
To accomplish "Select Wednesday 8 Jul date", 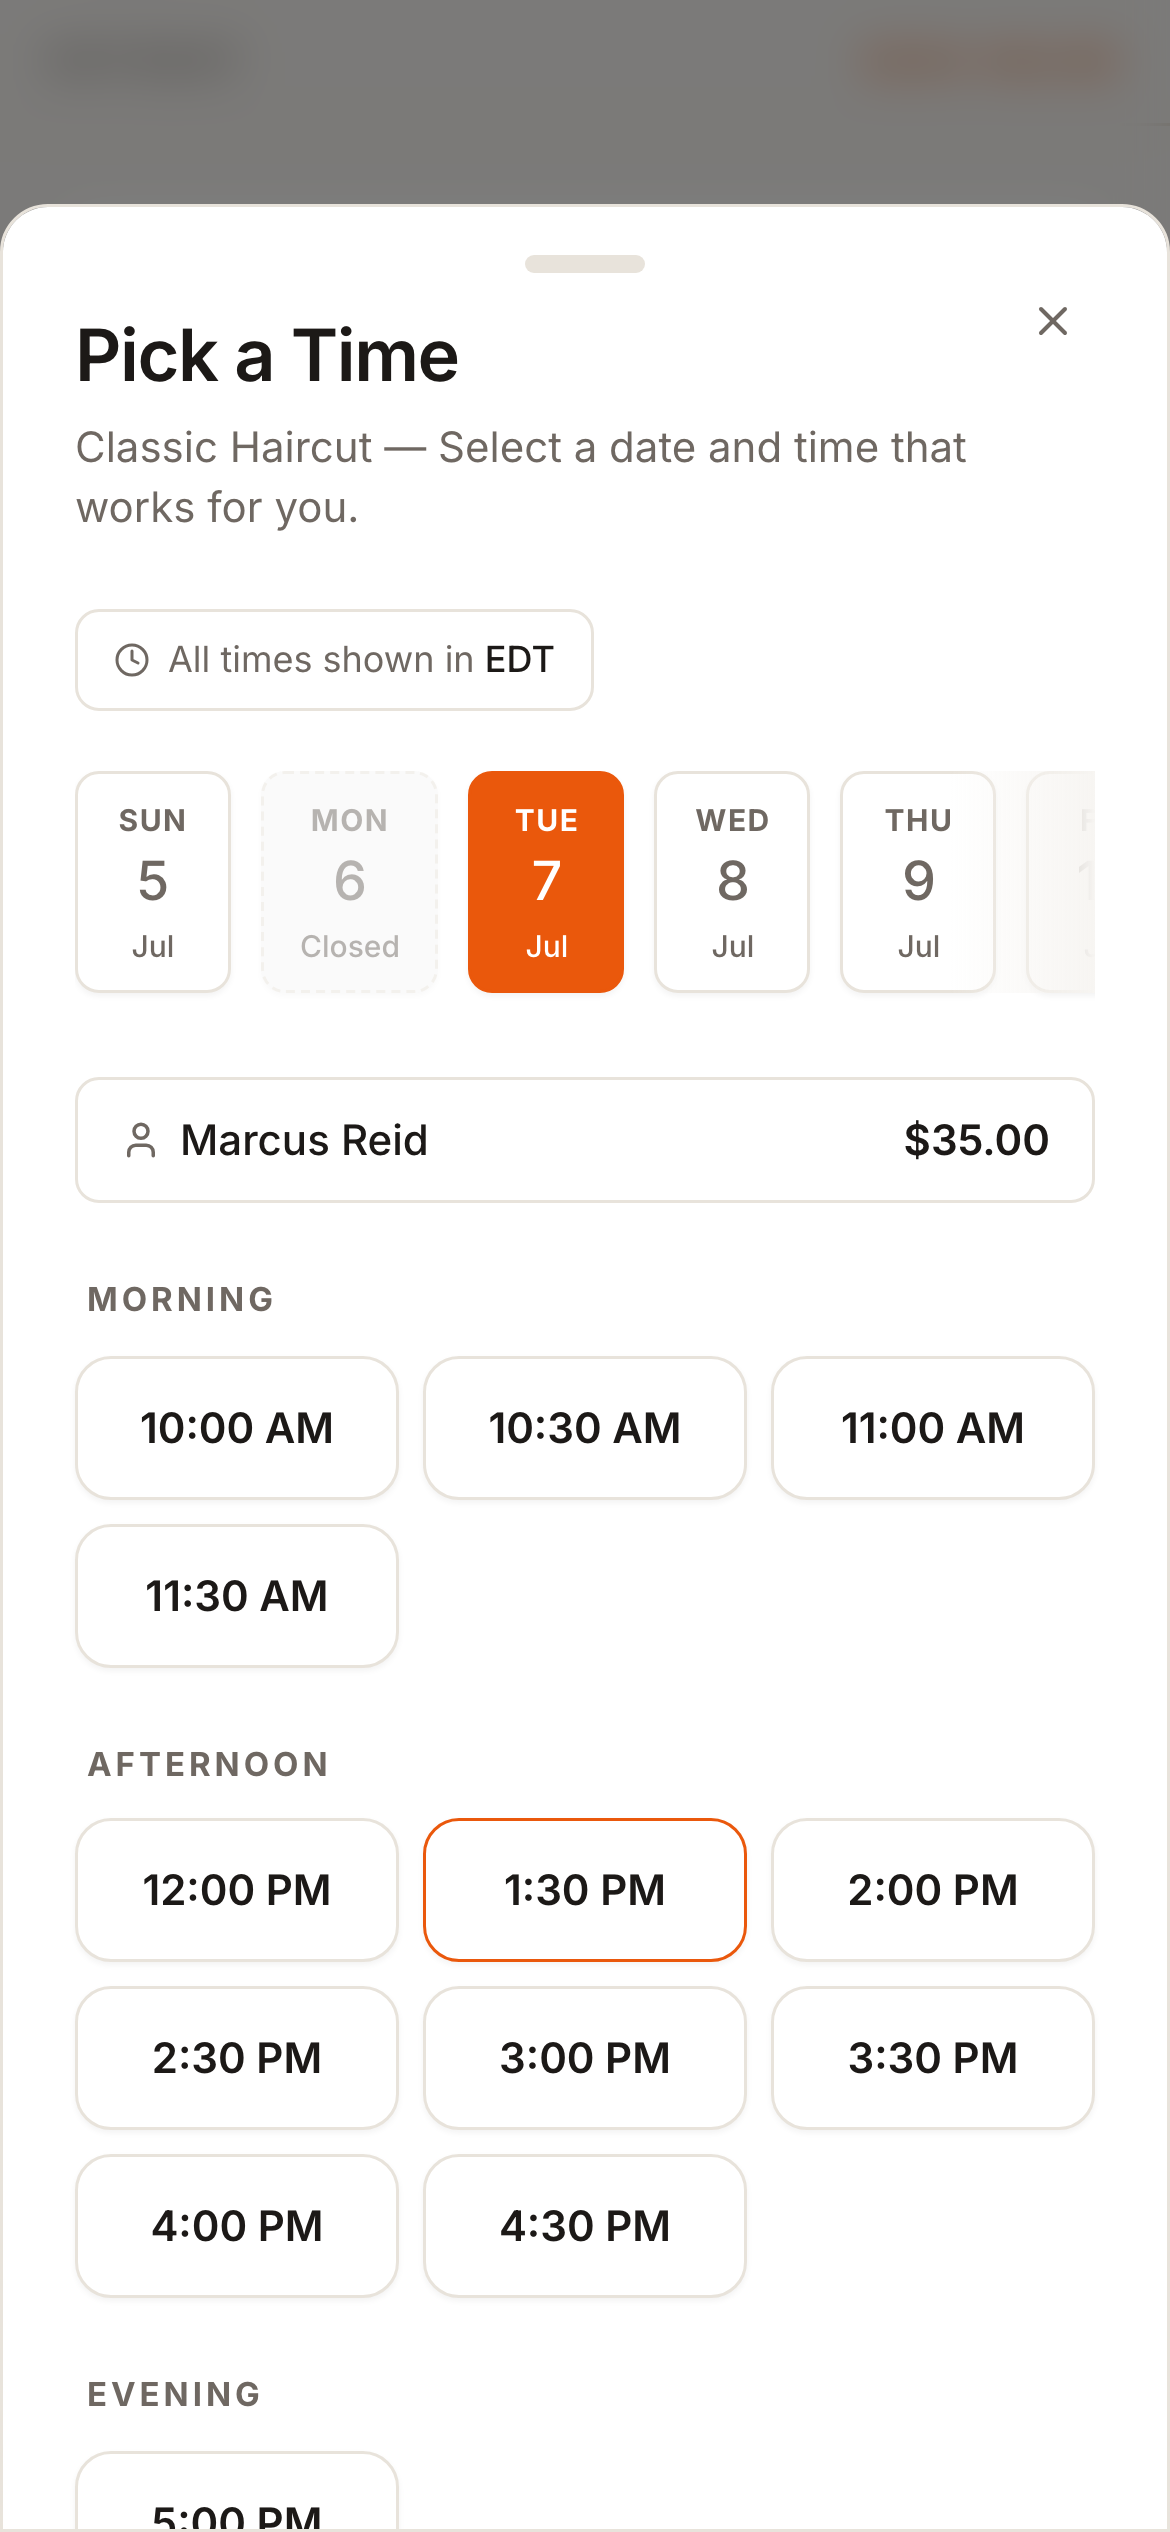I will pos(732,882).
